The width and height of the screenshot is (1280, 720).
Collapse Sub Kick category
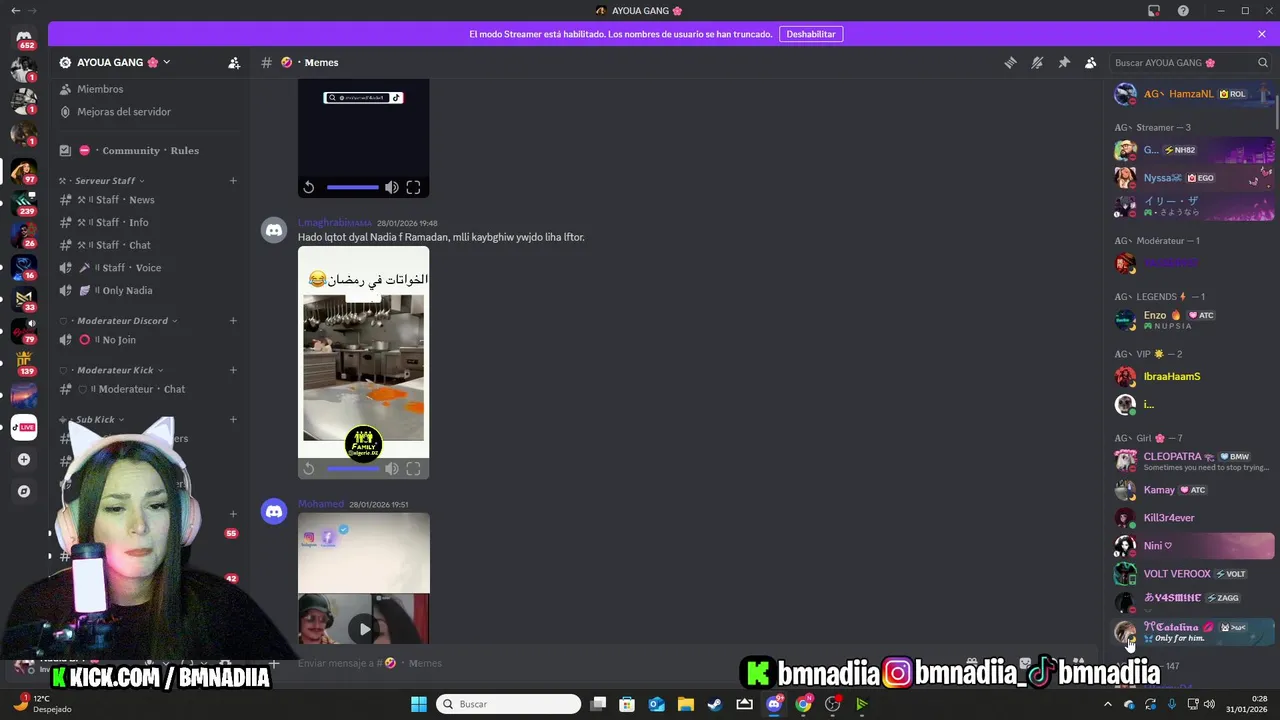[92, 420]
